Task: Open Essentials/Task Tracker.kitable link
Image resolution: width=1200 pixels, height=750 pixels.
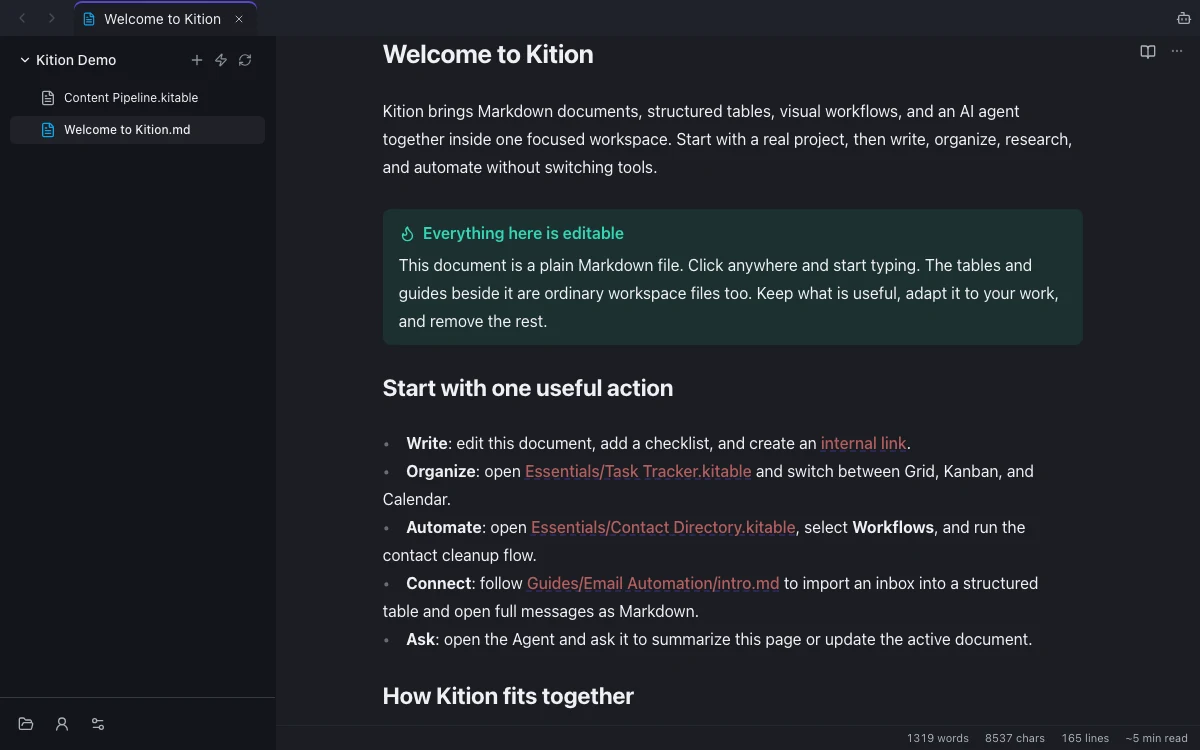Action: point(638,471)
